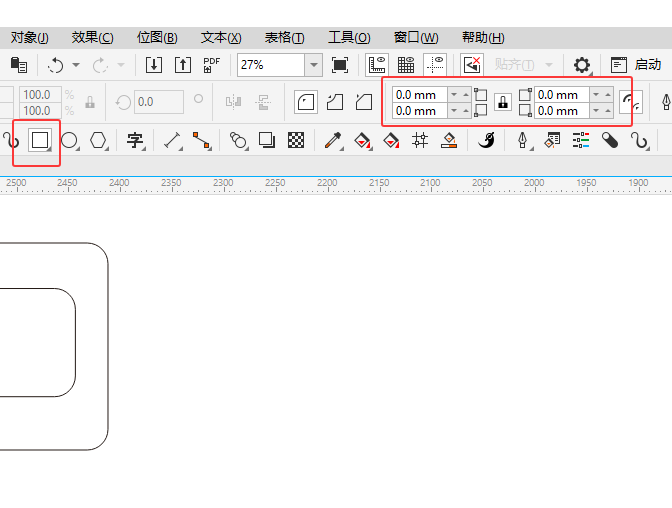The height and width of the screenshot is (508, 672).
Task: Open the 效果(C) menu
Action: coord(92,38)
